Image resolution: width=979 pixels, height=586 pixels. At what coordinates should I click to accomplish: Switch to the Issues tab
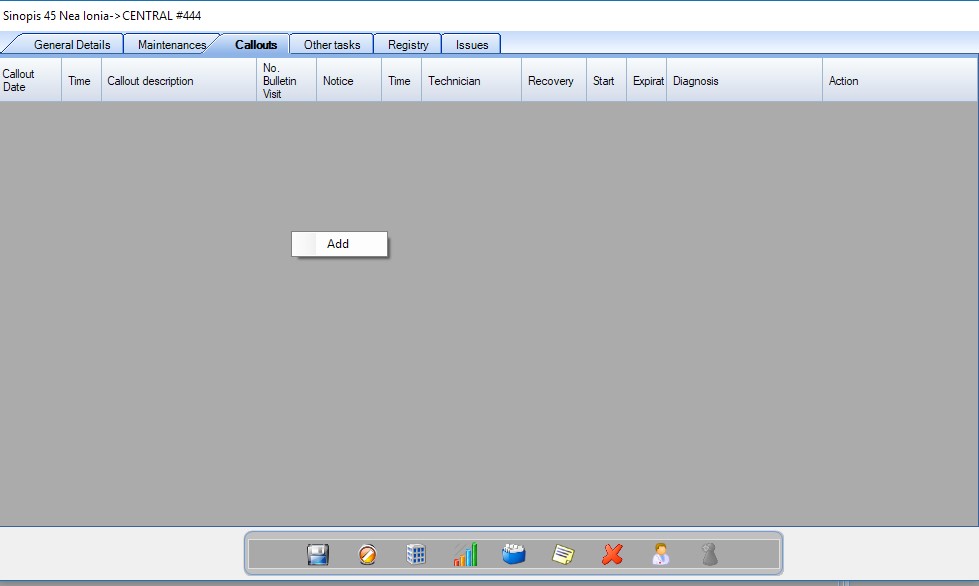point(472,45)
